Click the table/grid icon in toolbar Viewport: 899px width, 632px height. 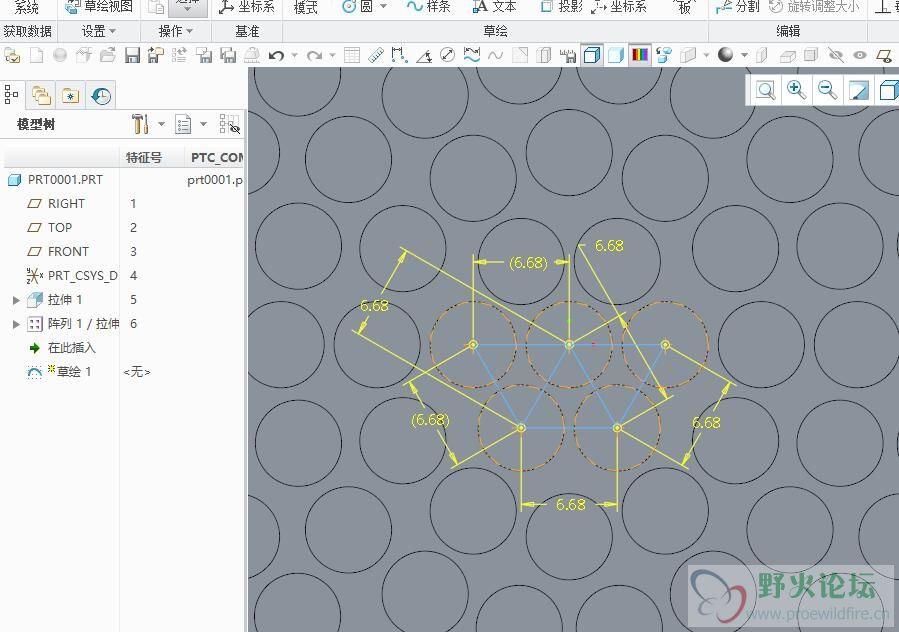point(352,56)
